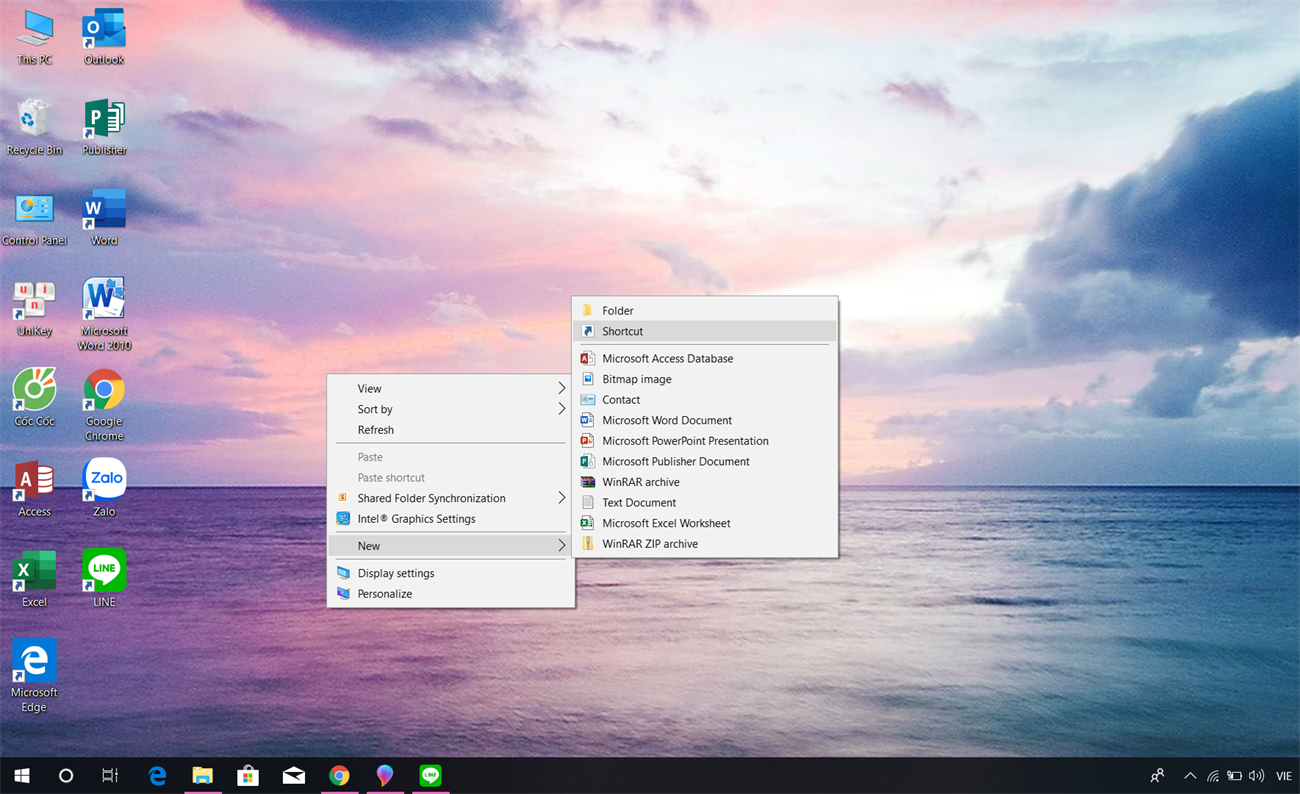Select UniKey desktop shortcut
Screen dimensions: 1300x794
(x=34, y=308)
